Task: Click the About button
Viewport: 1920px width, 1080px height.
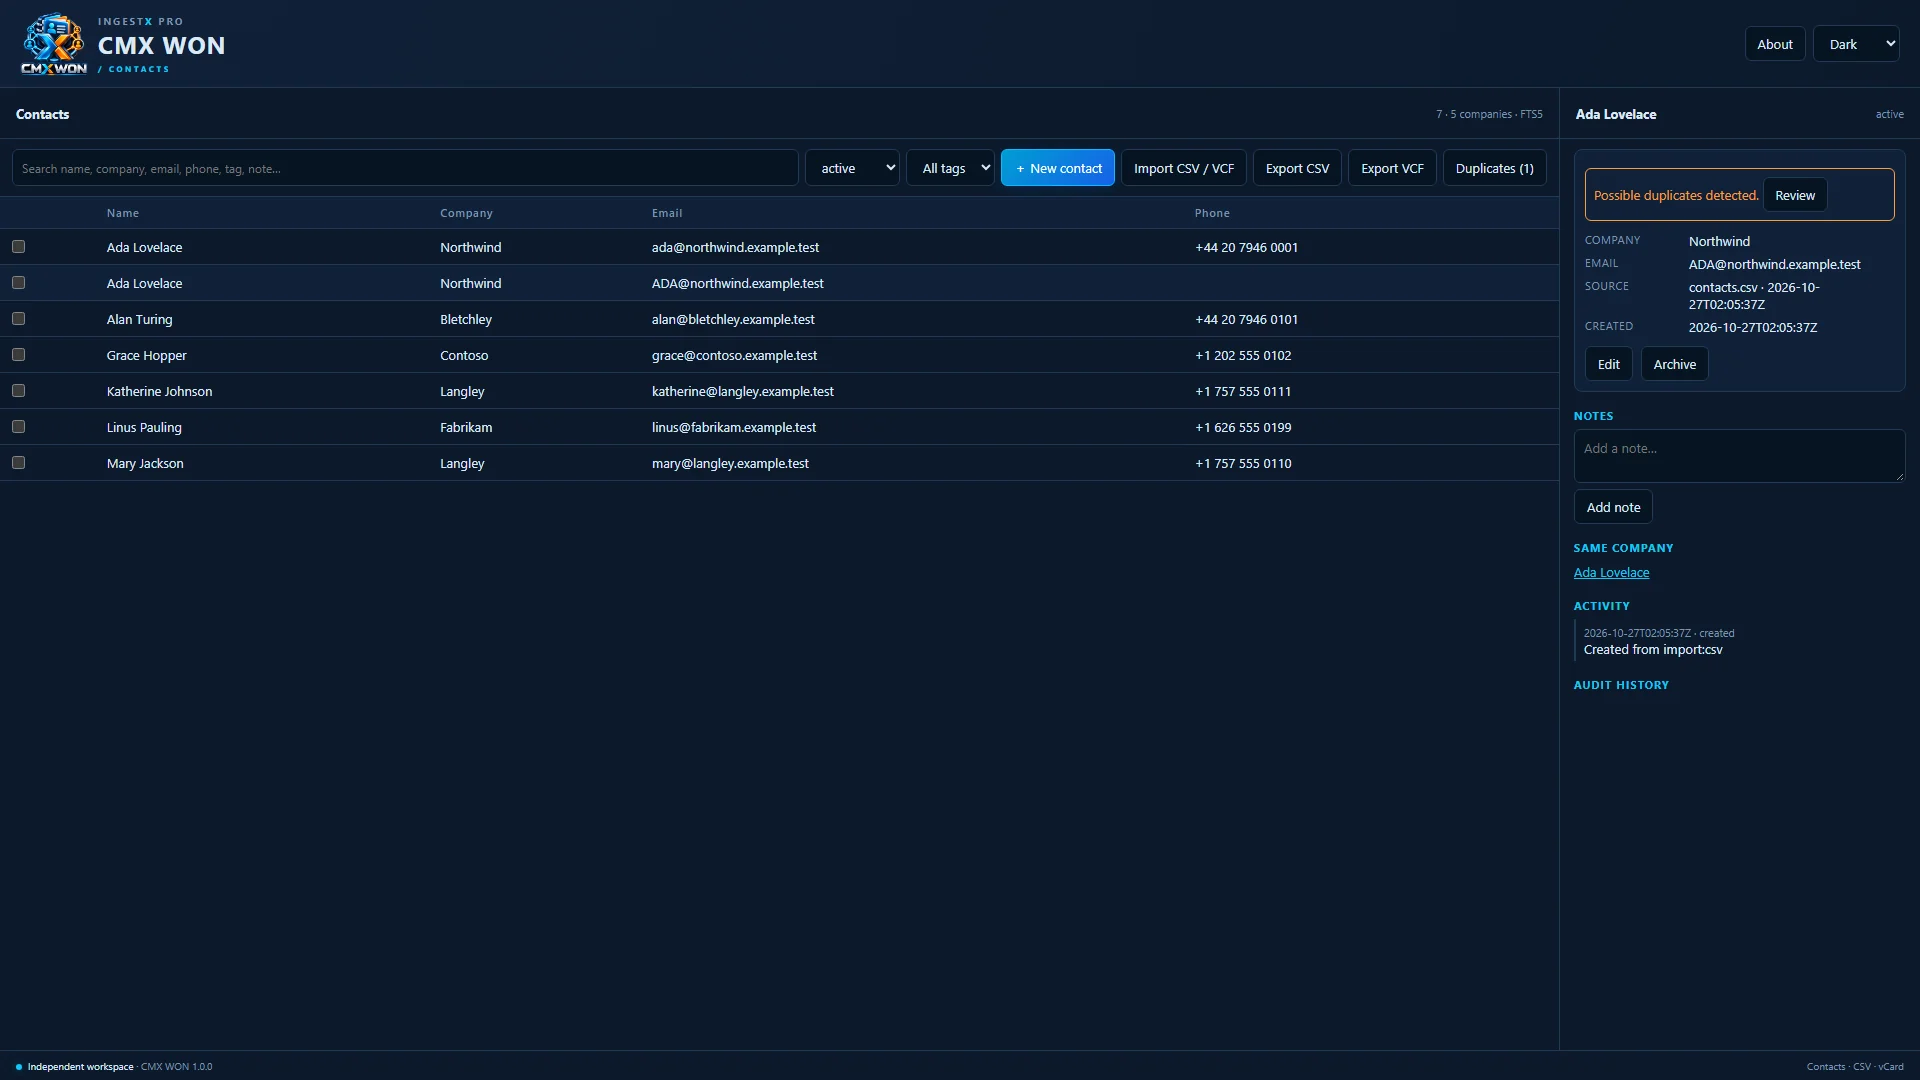Action: coord(1775,44)
